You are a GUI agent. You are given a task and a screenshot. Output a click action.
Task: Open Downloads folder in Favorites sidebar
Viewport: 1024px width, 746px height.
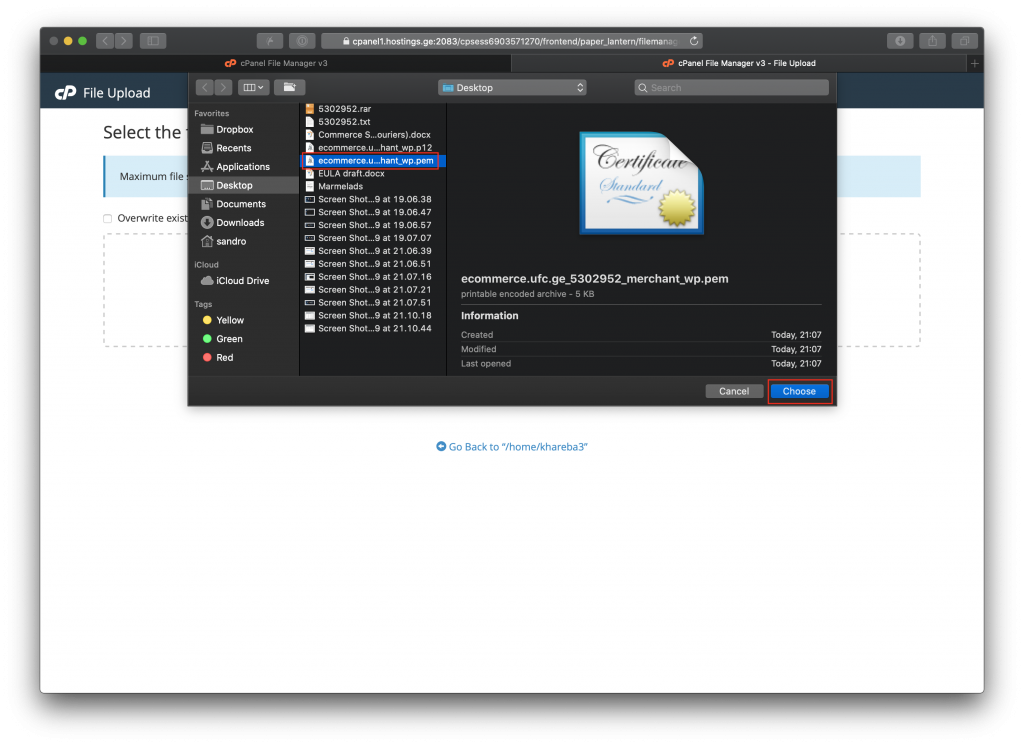(240, 223)
